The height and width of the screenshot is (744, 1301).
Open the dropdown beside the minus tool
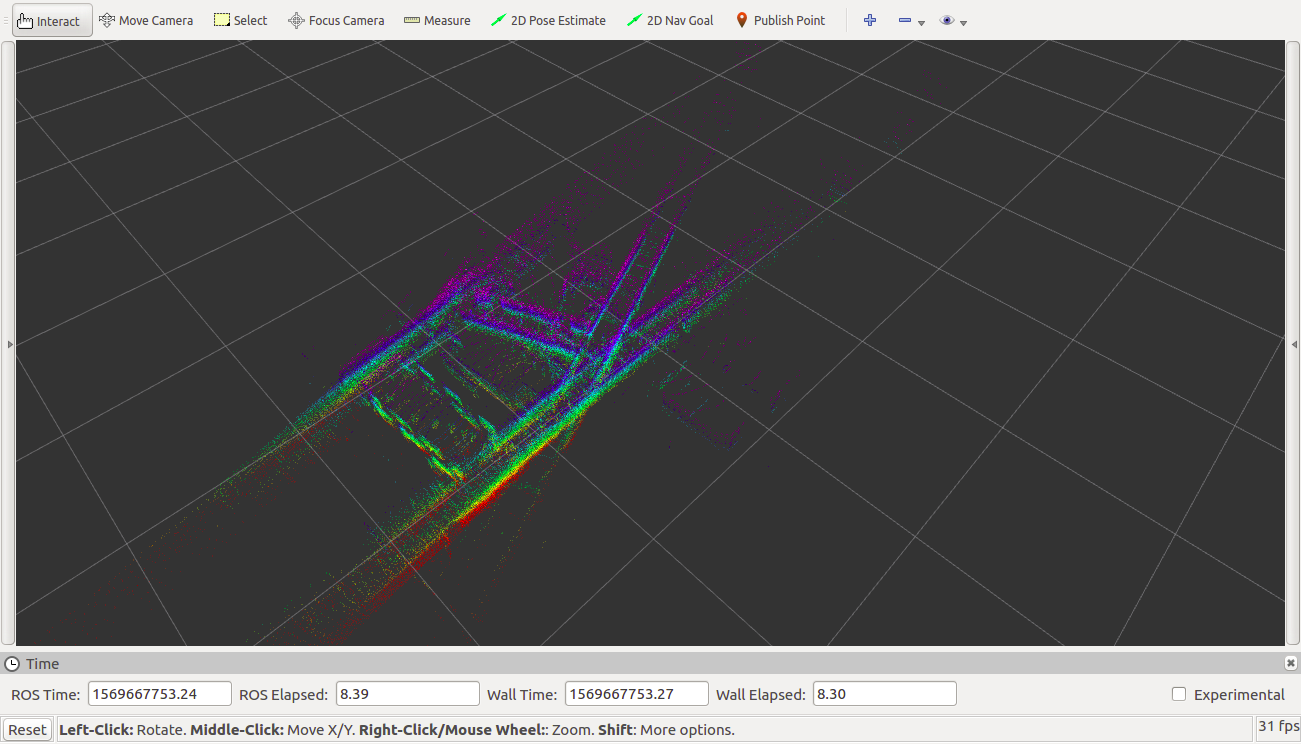920,22
